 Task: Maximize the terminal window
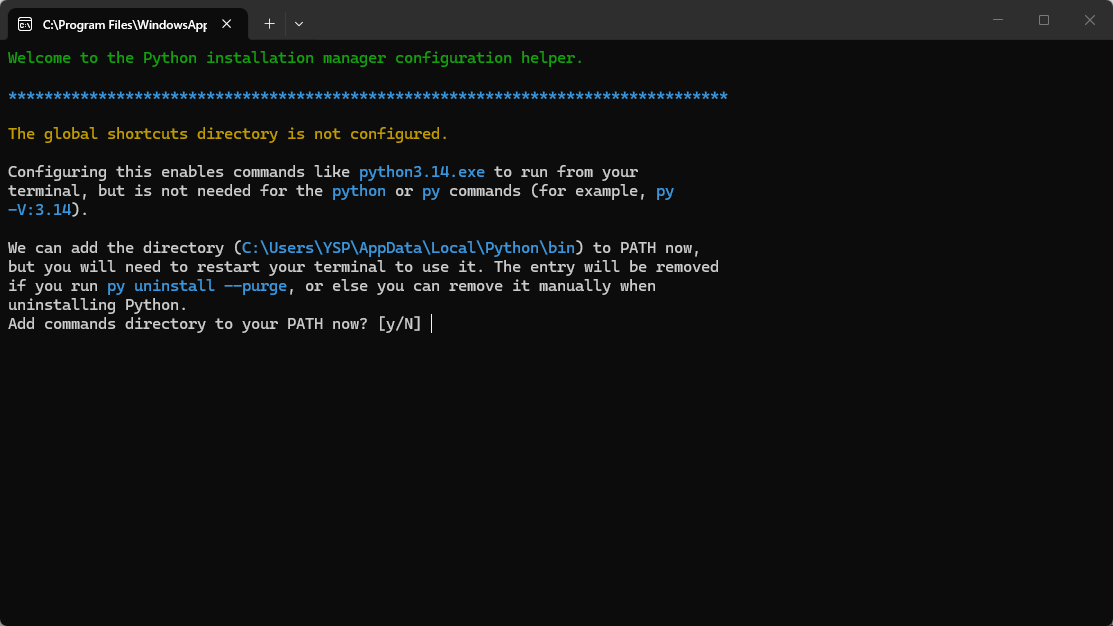pyautogui.click(x=1043, y=20)
